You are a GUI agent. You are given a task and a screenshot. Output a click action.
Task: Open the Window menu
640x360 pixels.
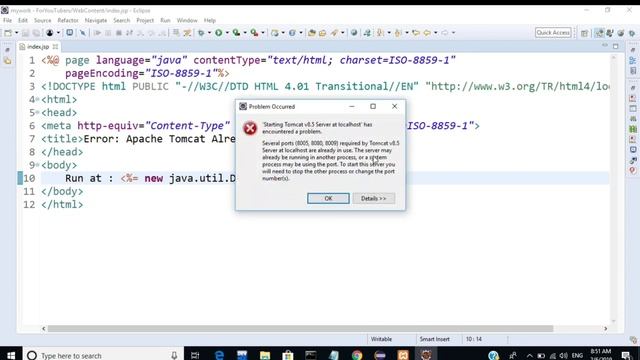187,20
